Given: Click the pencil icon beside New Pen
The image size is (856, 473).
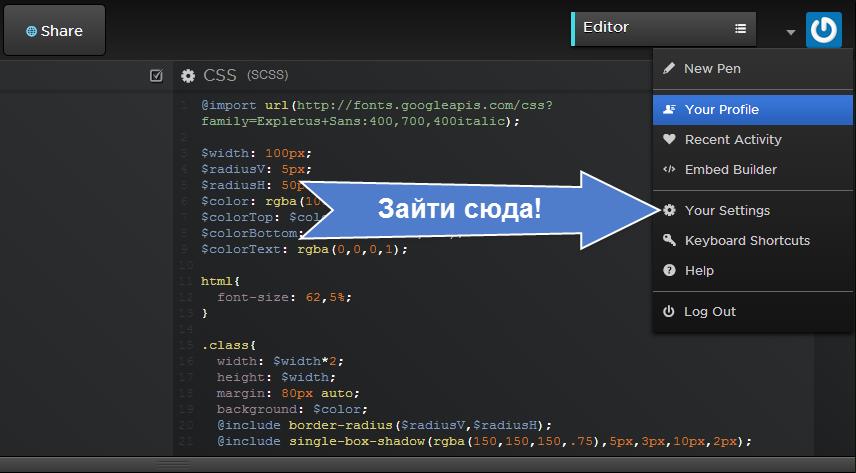Looking at the screenshot, I should (669, 69).
